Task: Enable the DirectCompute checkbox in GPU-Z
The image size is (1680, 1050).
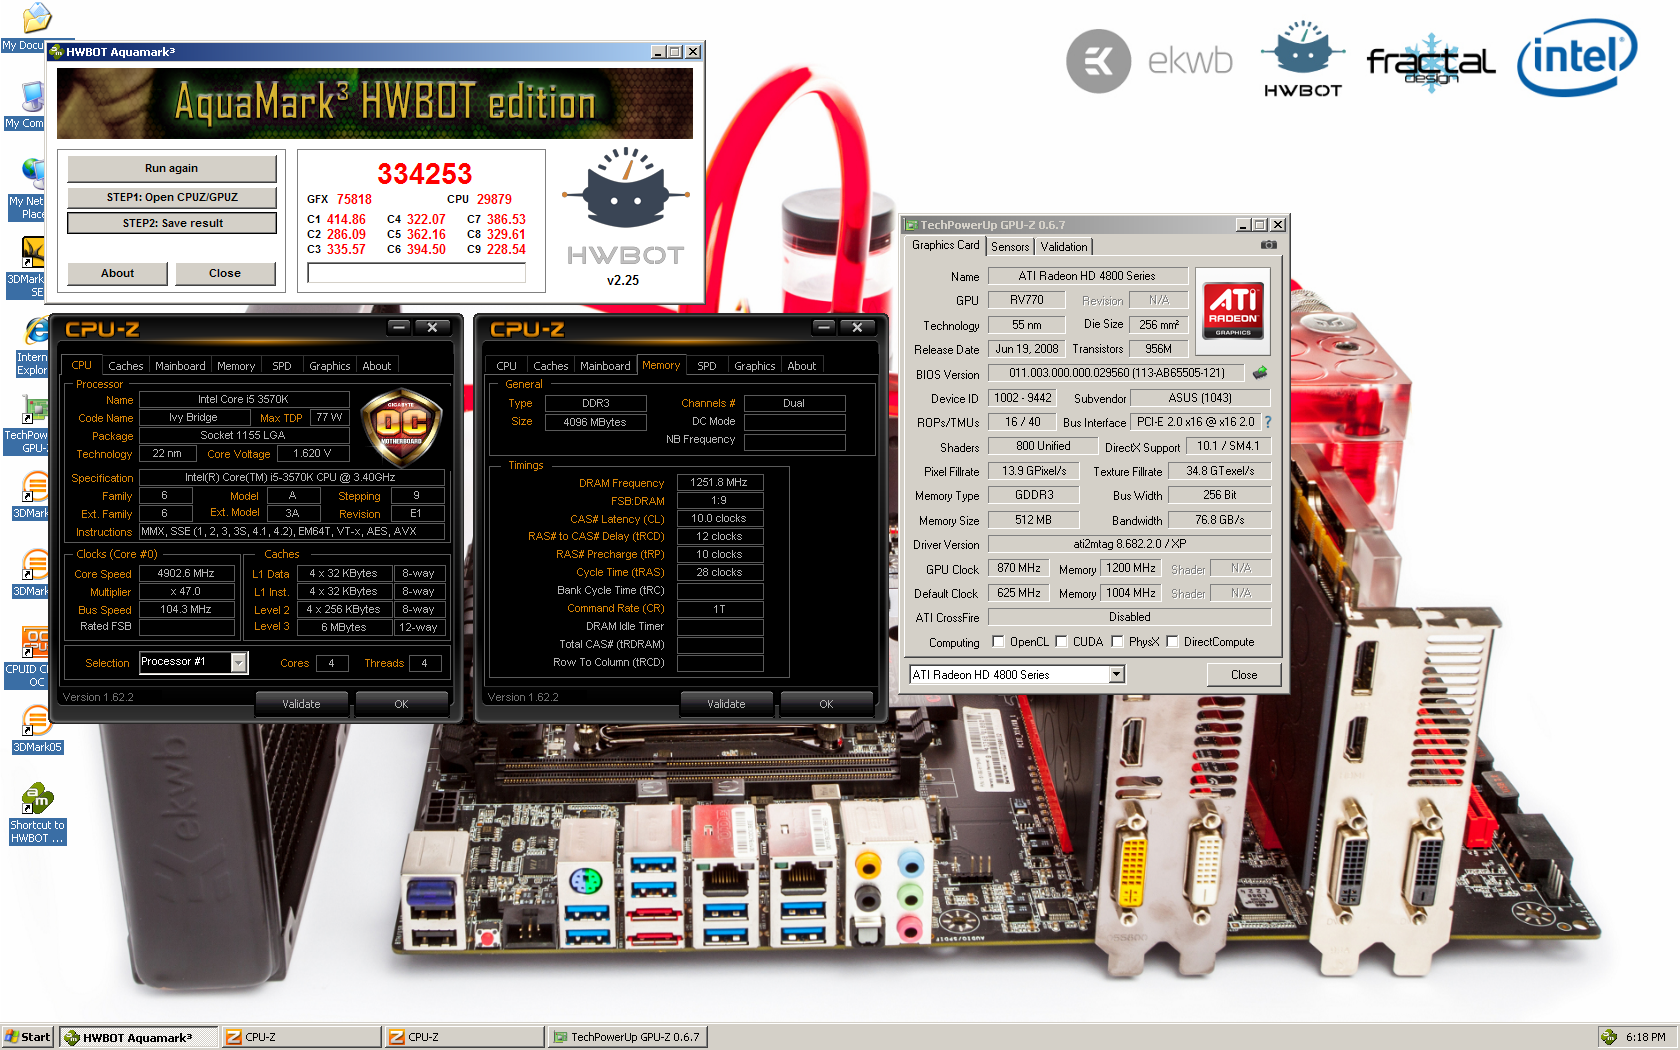Action: point(1173,642)
